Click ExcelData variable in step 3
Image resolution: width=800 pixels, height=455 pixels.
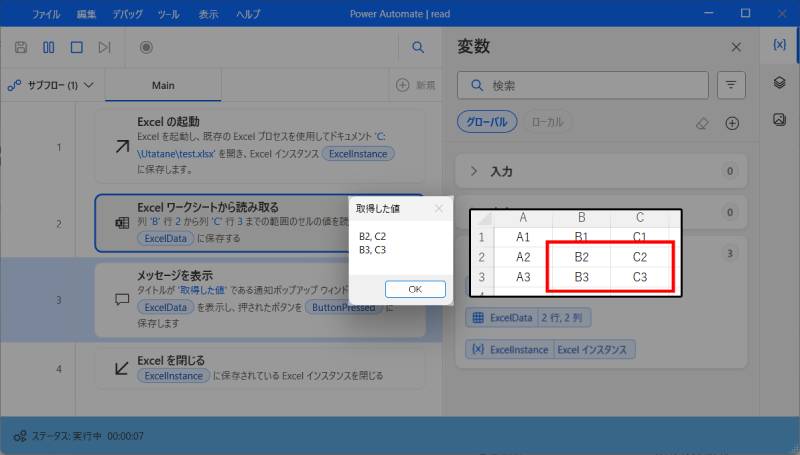point(166,308)
